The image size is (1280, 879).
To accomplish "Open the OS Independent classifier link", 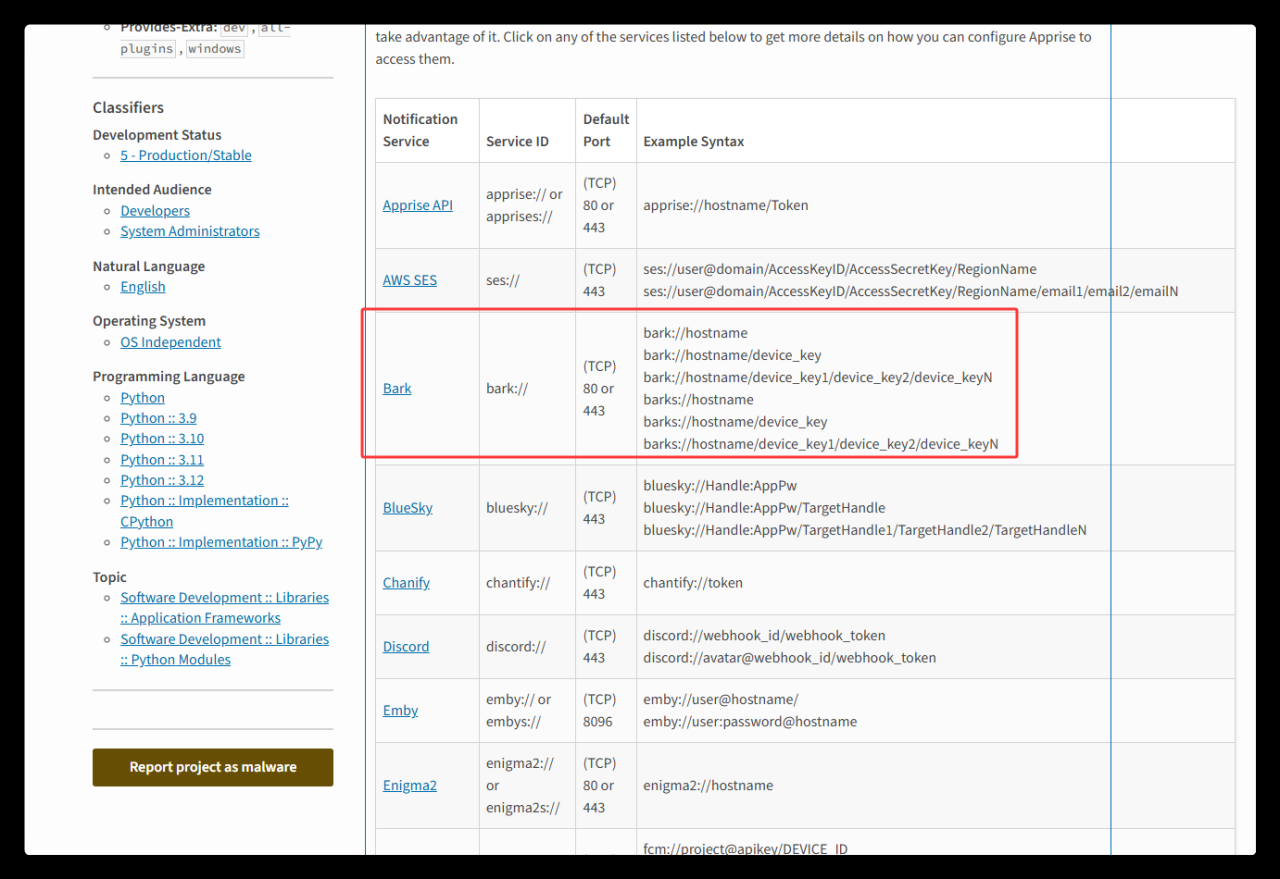I will [x=171, y=342].
